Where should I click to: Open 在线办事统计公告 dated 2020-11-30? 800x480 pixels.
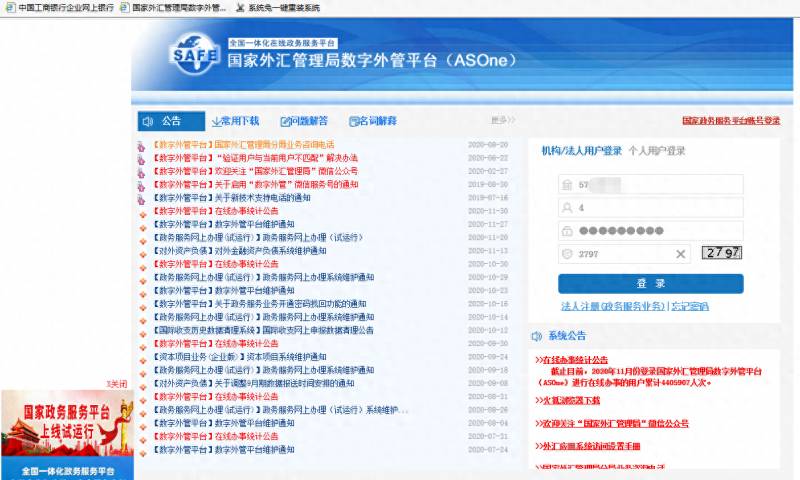pos(215,211)
